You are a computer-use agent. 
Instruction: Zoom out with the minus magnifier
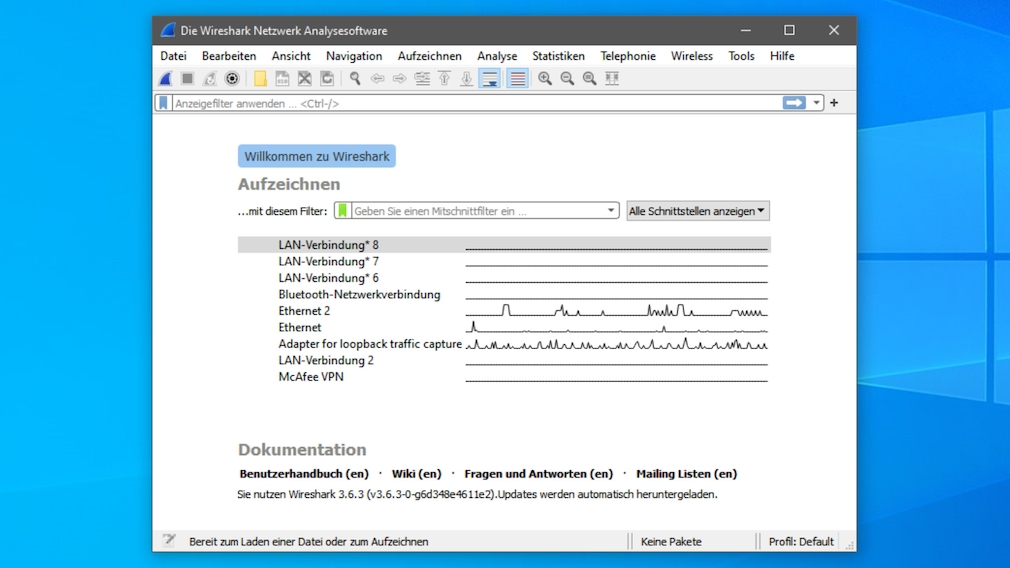(567, 79)
